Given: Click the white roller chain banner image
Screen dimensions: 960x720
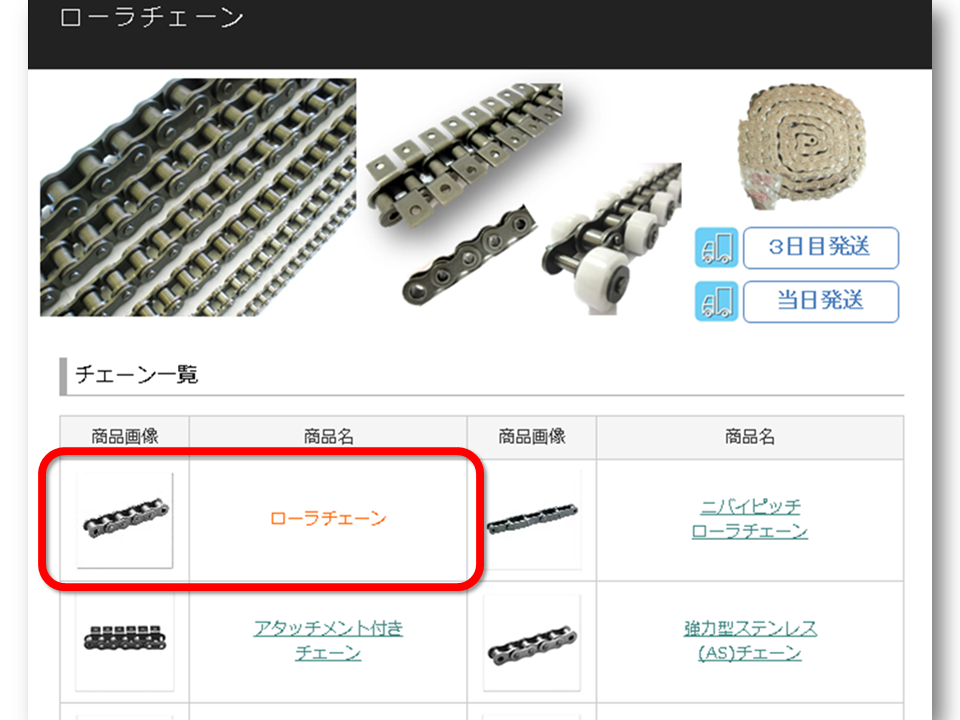Looking at the screenshot, I should pos(612,239).
